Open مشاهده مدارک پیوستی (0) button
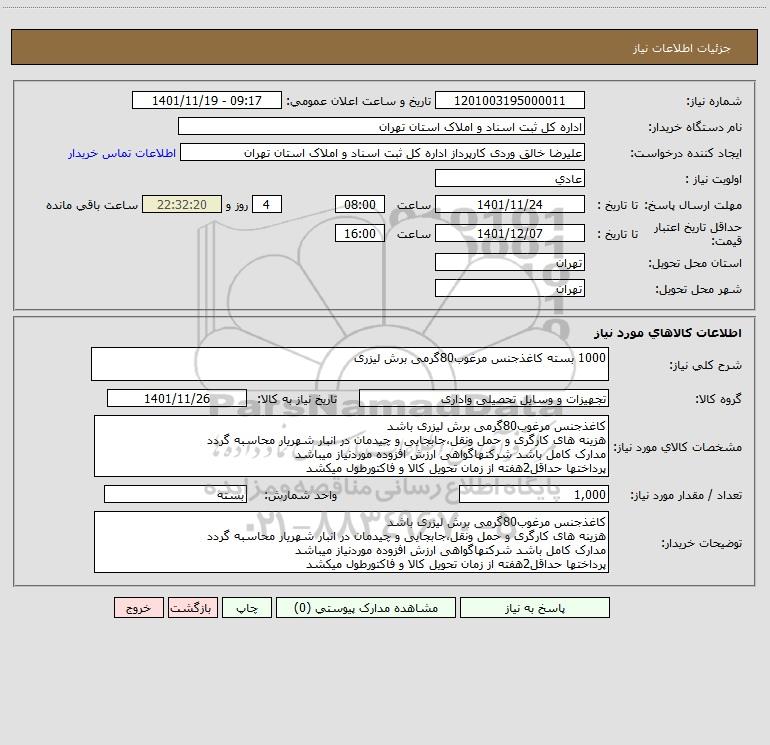This screenshot has width=770, height=745. tap(366, 608)
